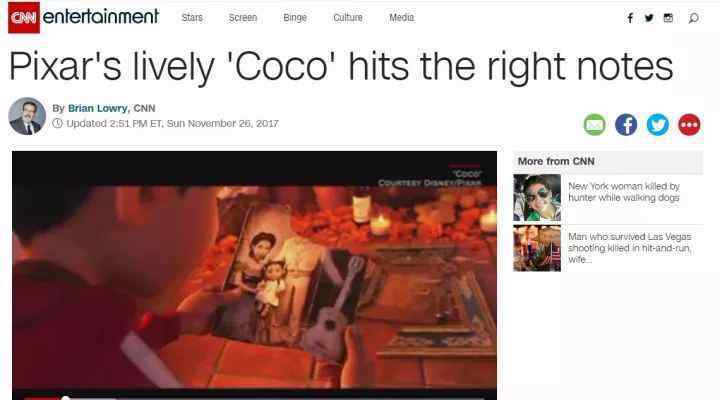Click the CNN logo
This screenshot has width=720, height=400.
coord(24,17)
